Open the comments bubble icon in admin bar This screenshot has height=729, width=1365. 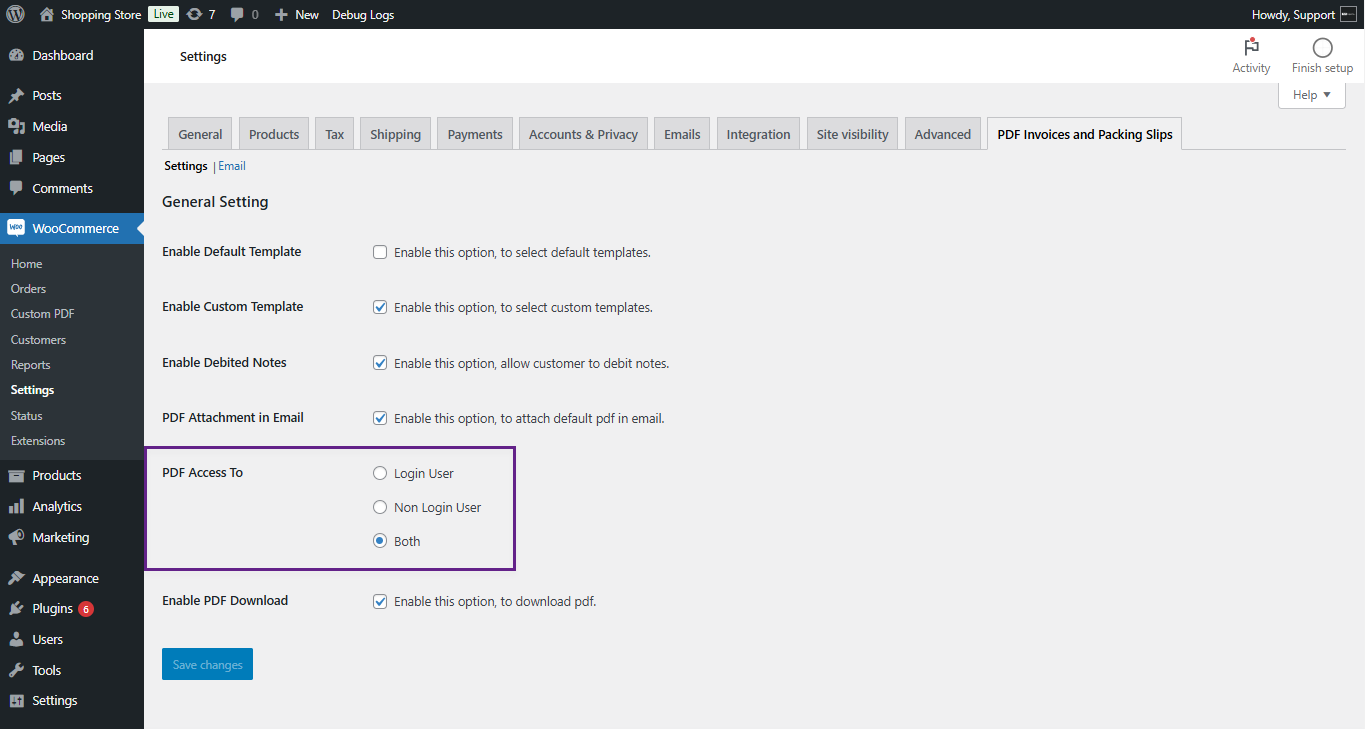click(237, 15)
